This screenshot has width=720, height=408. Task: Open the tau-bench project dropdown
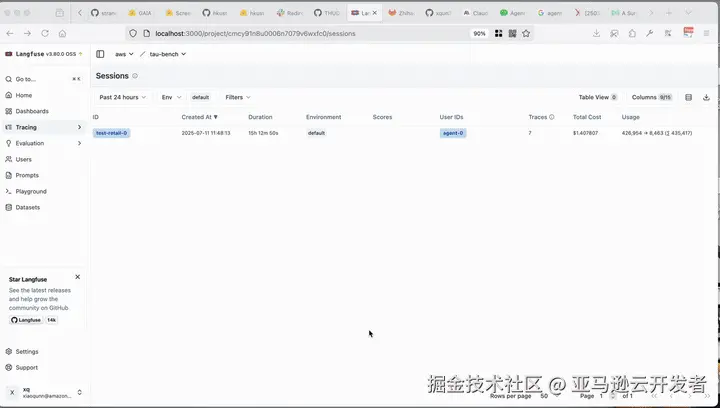(x=168, y=54)
